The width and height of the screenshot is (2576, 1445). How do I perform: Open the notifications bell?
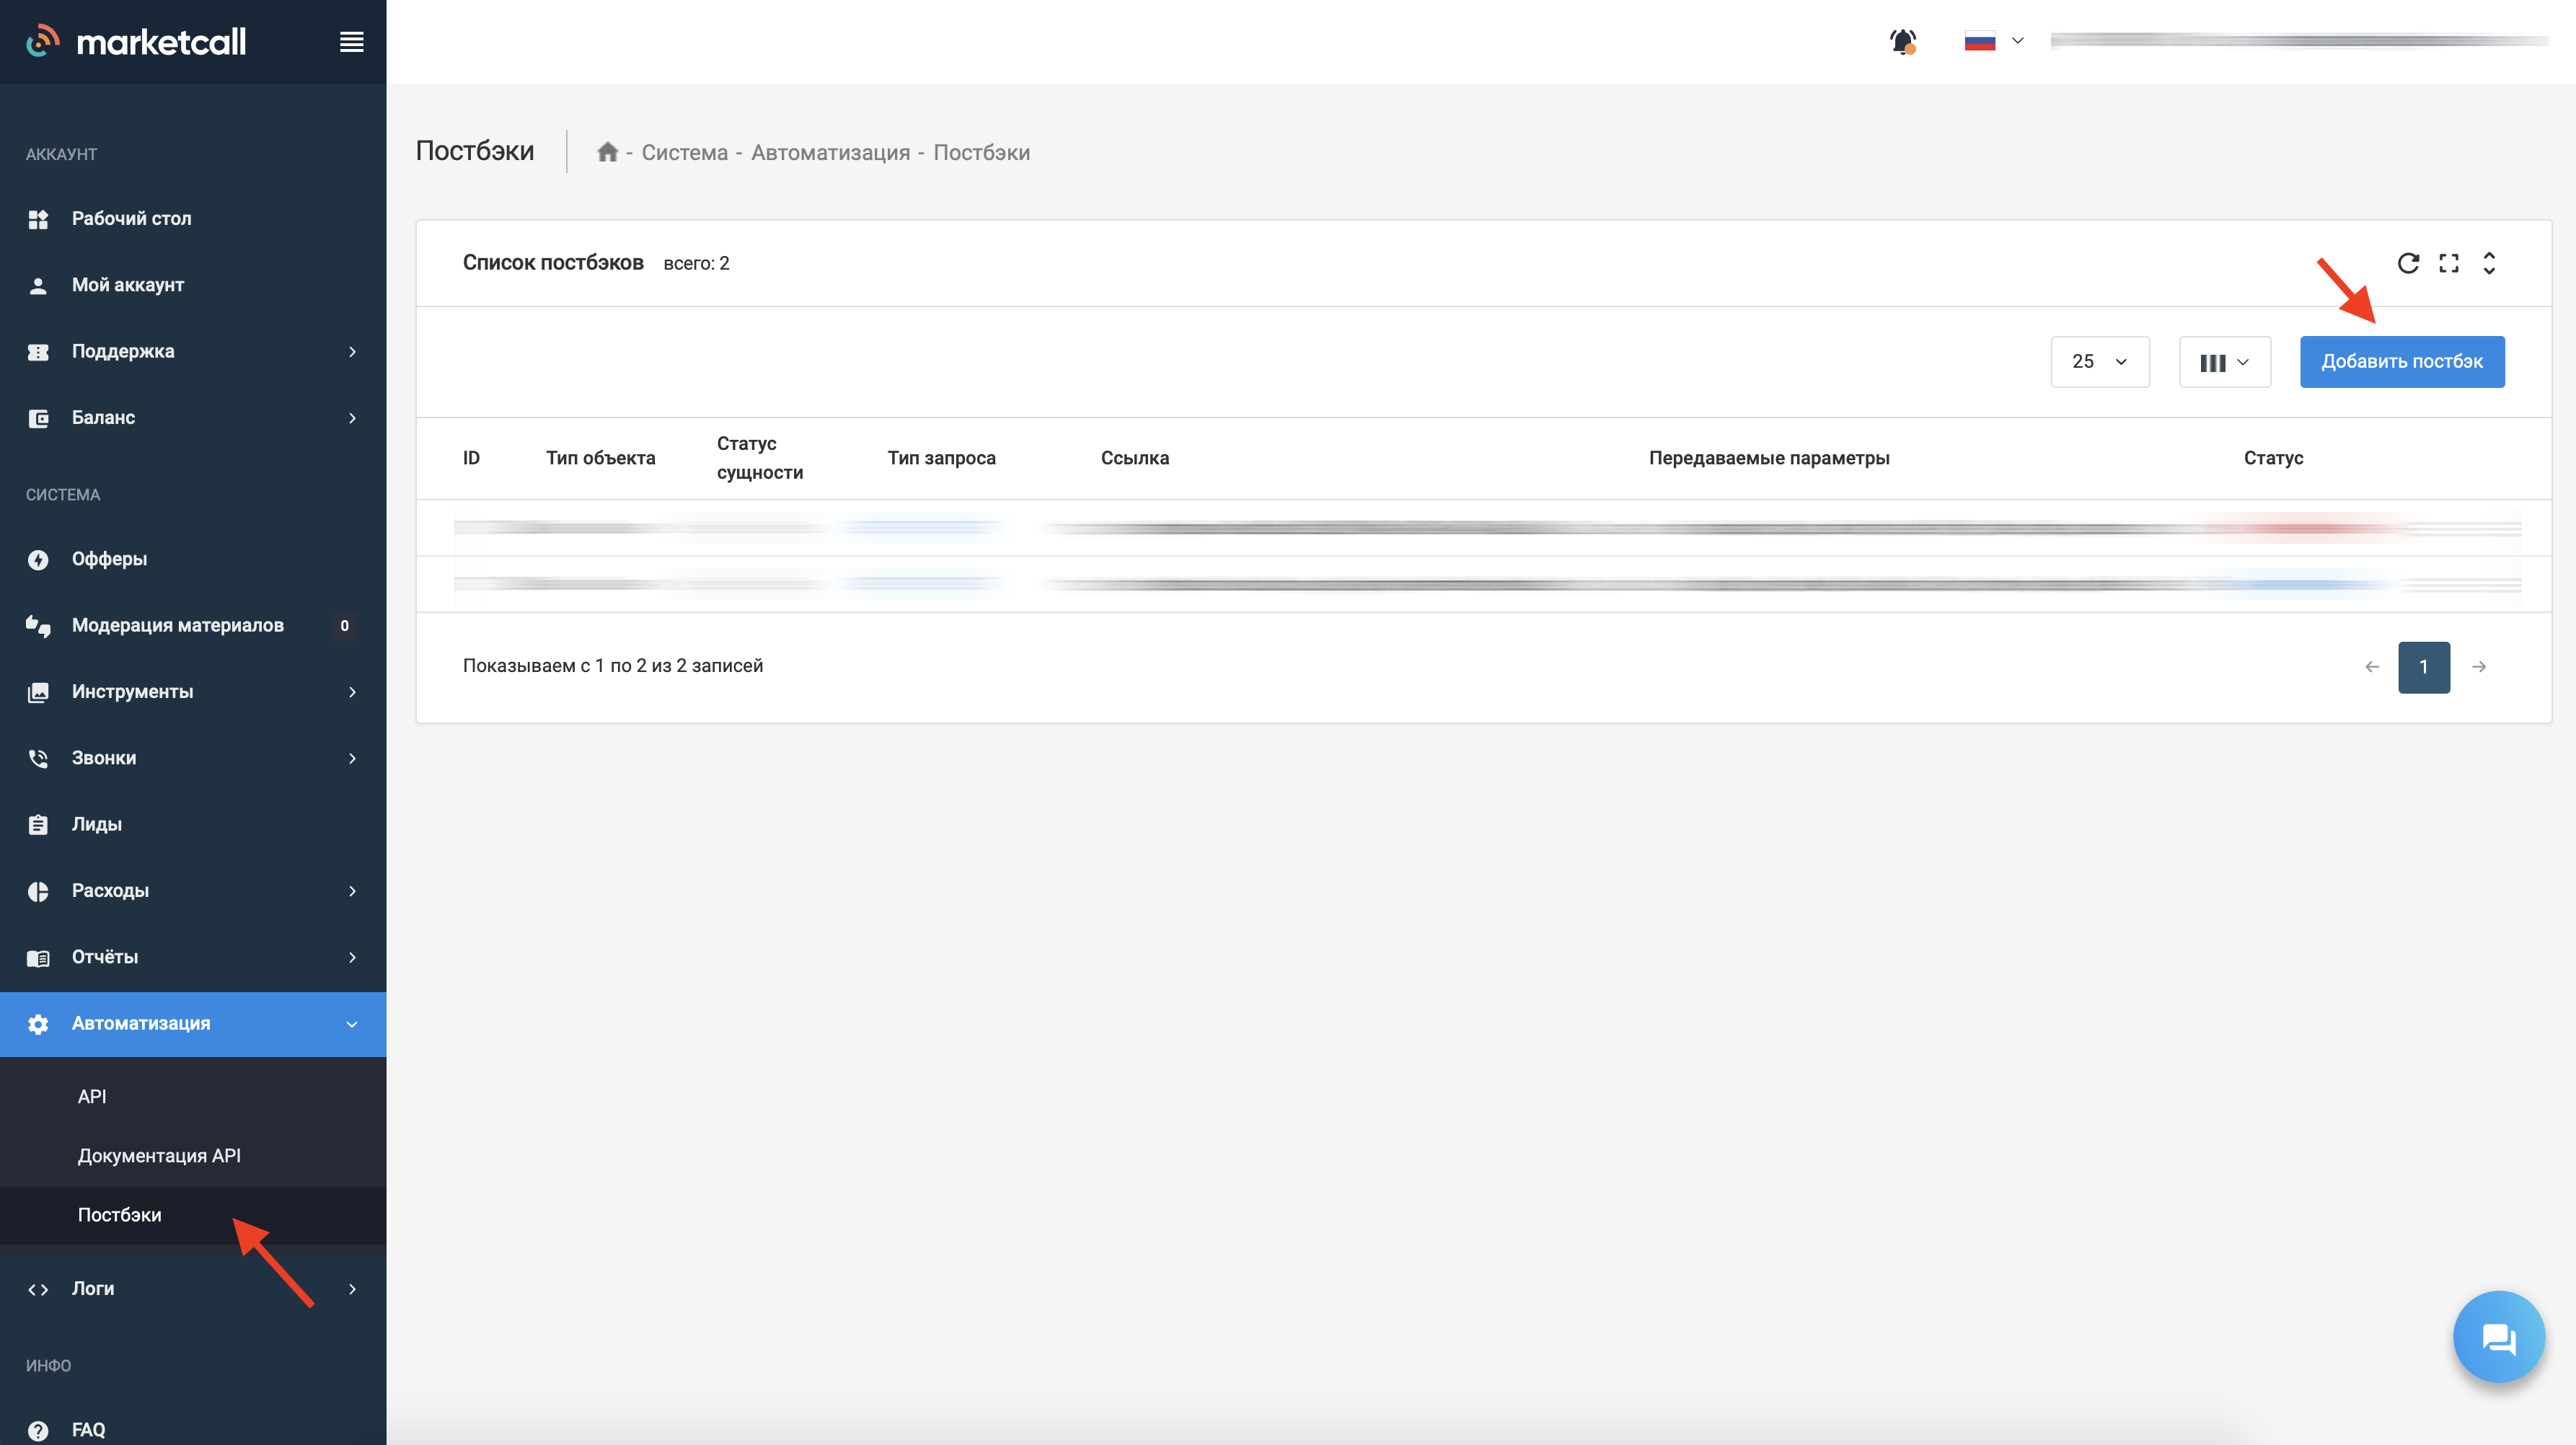tap(1902, 41)
